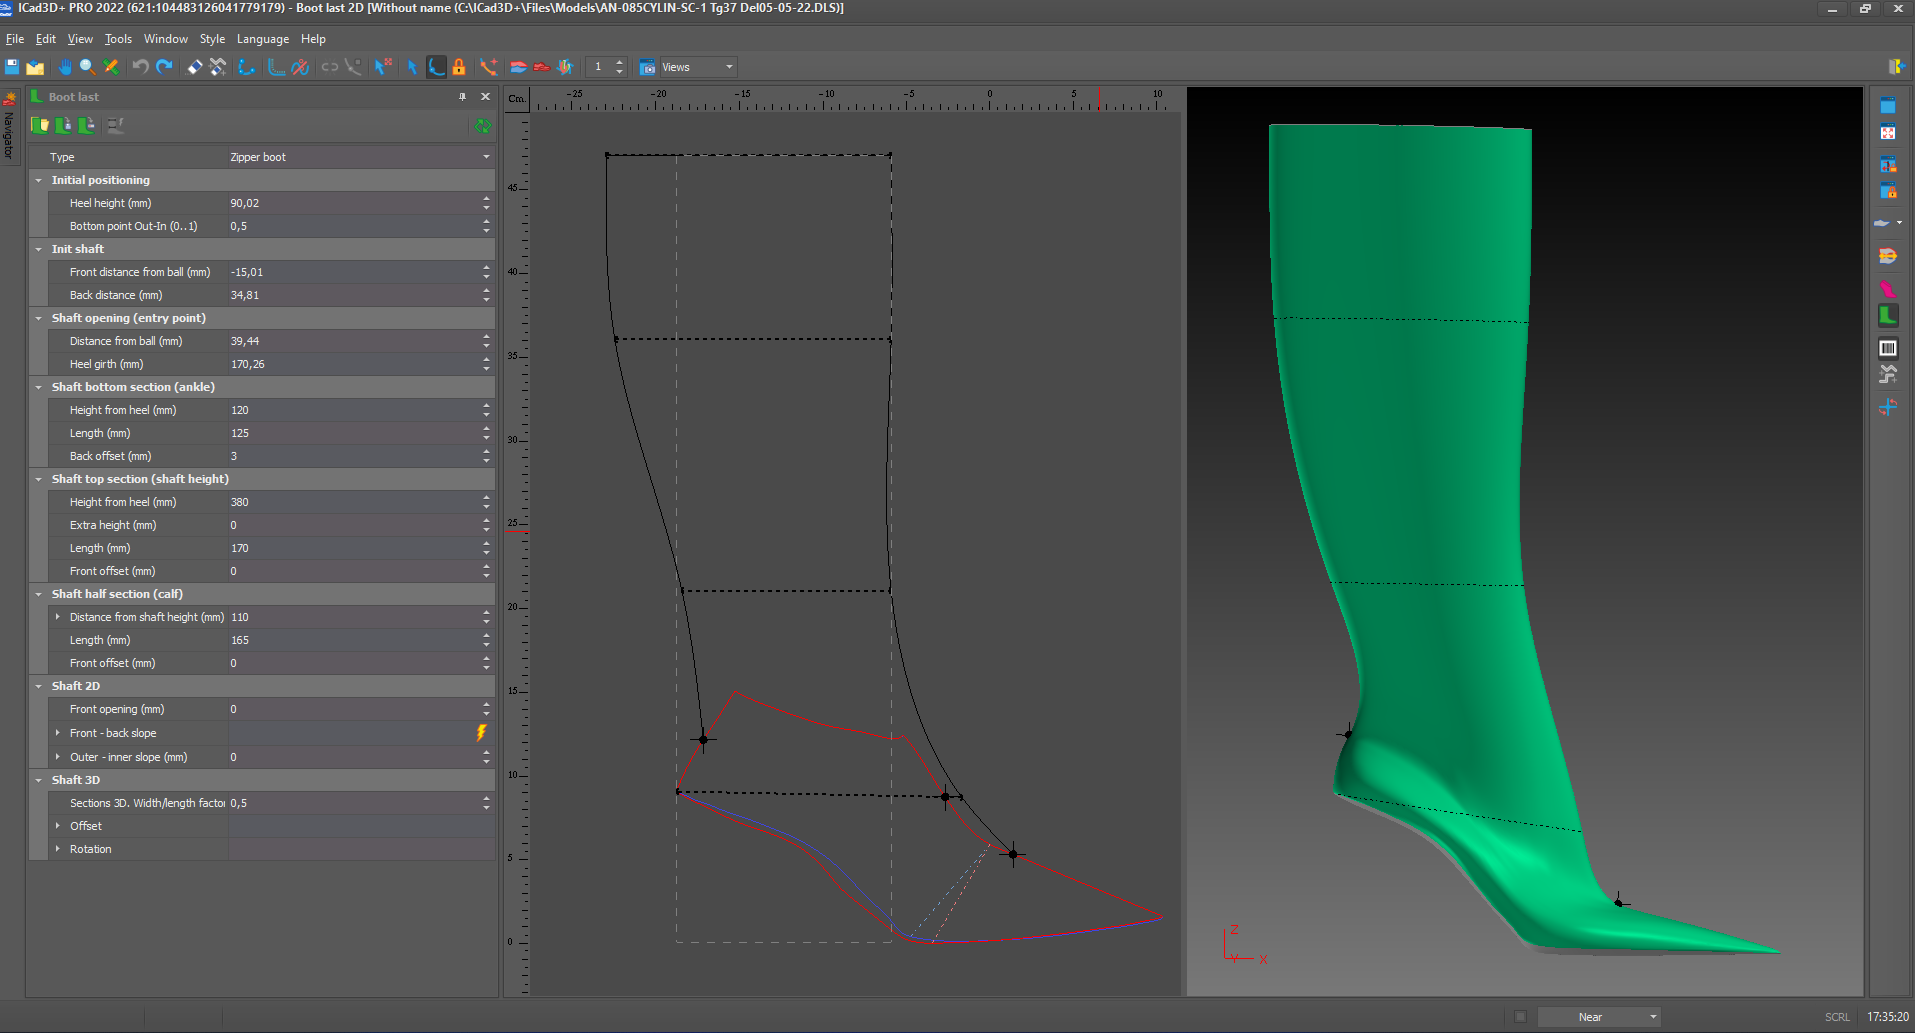Select the pan hand tool

[64, 67]
